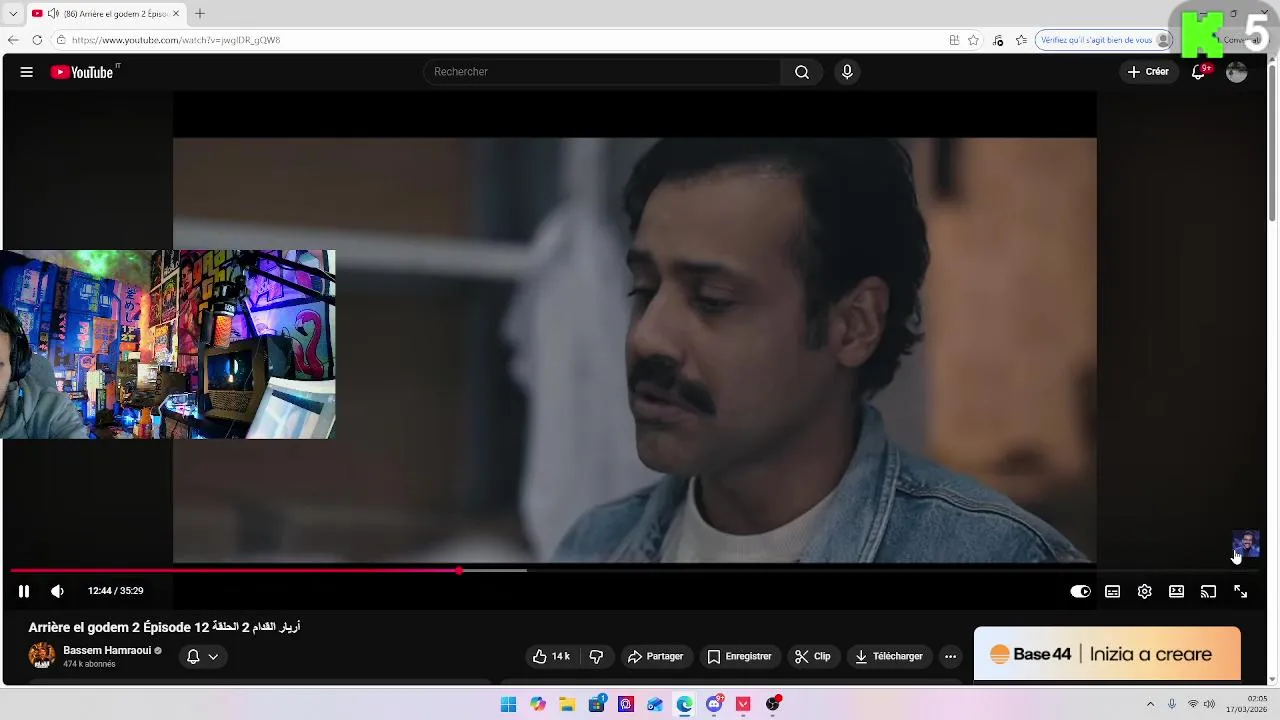
Task: Open the Créer menu
Action: pyautogui.click(x=1148, y=72)
